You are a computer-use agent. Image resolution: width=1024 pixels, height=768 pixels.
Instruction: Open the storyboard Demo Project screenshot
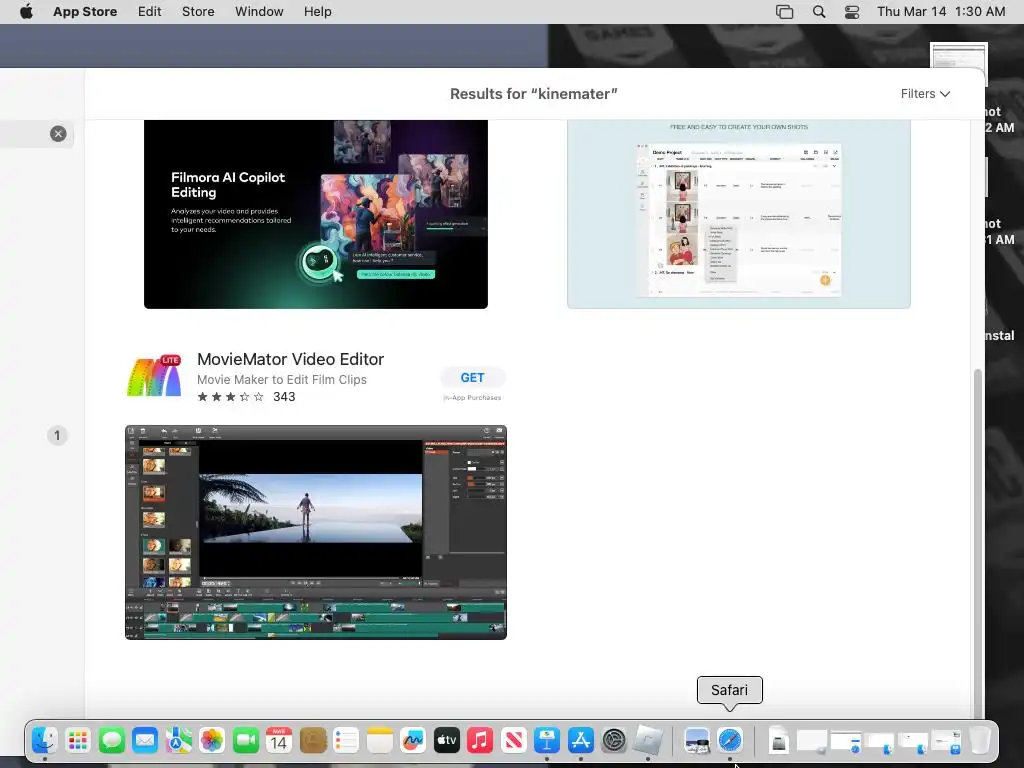(x=739, y=214)
